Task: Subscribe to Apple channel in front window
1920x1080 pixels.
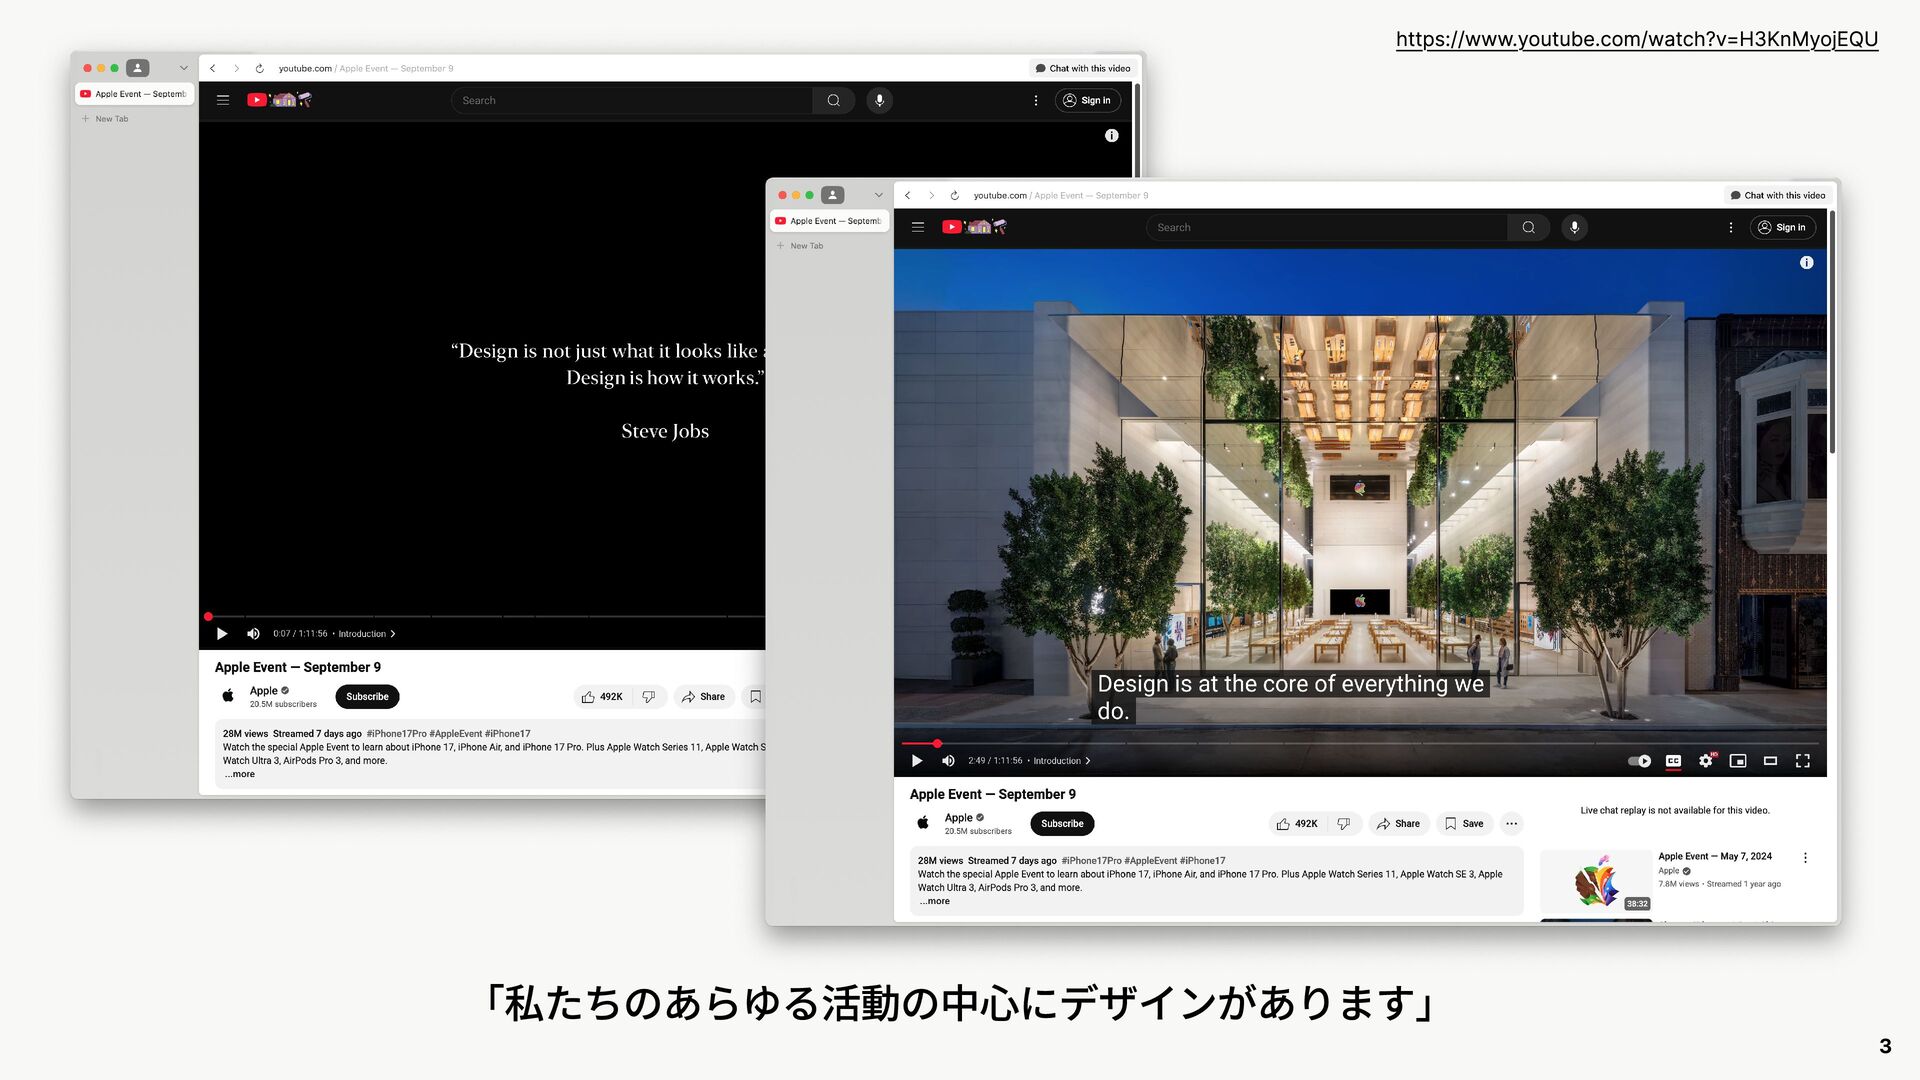Action: tap(1061, 824)
